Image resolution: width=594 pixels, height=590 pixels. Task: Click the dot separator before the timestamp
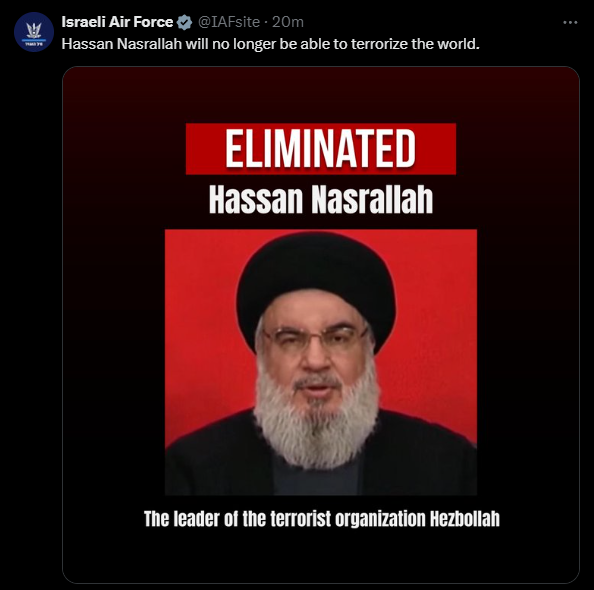266,23
